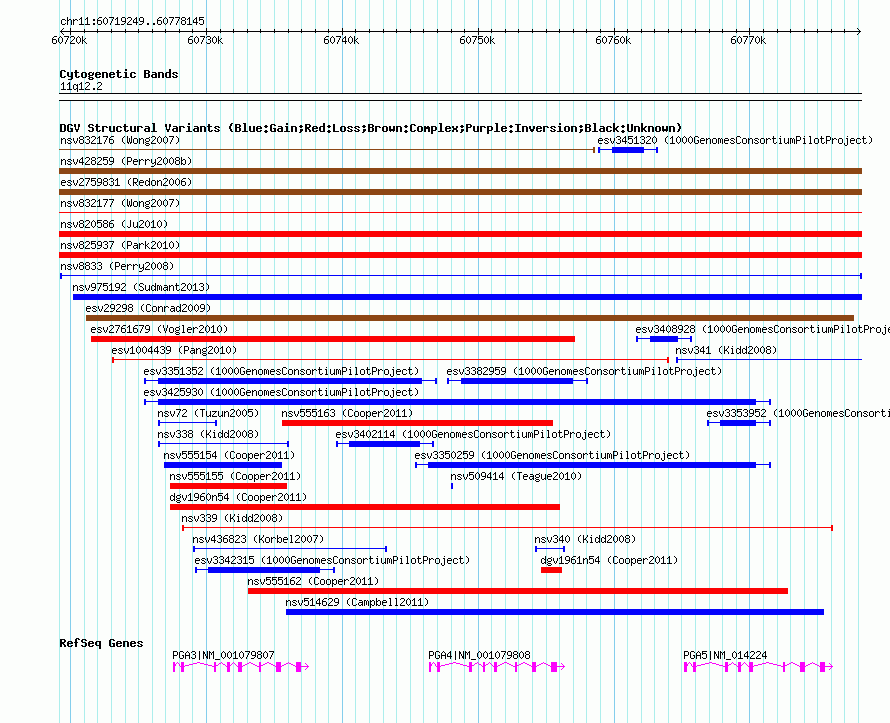Click the nsv72 (Tuzun2005) label
Image resolution: width=890 pixels, height=723 pixels.
pyautogui.click(x=208, y=413)
